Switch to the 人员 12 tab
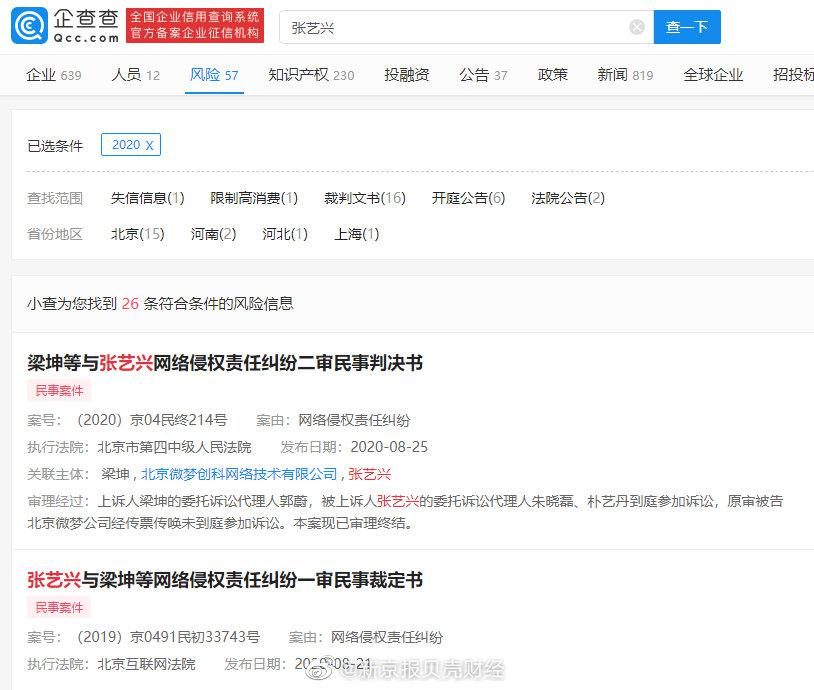 (x=135, y=75)
